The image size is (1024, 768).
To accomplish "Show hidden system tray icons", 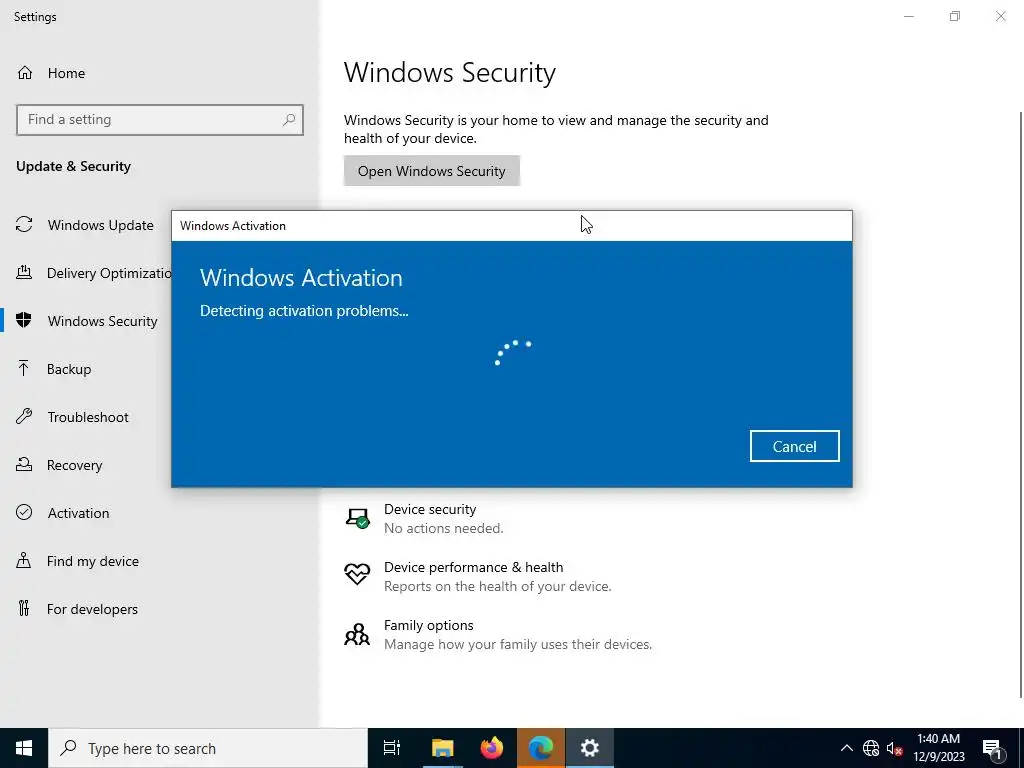I will coord(846,748).
